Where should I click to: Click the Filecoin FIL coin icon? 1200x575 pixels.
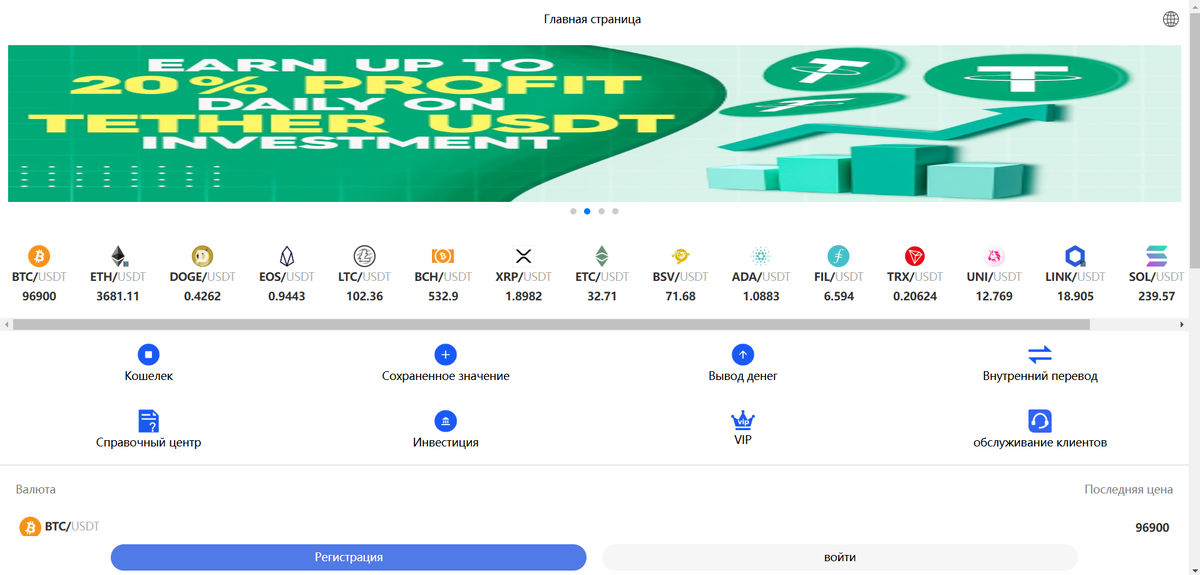(x=839, y=256)
